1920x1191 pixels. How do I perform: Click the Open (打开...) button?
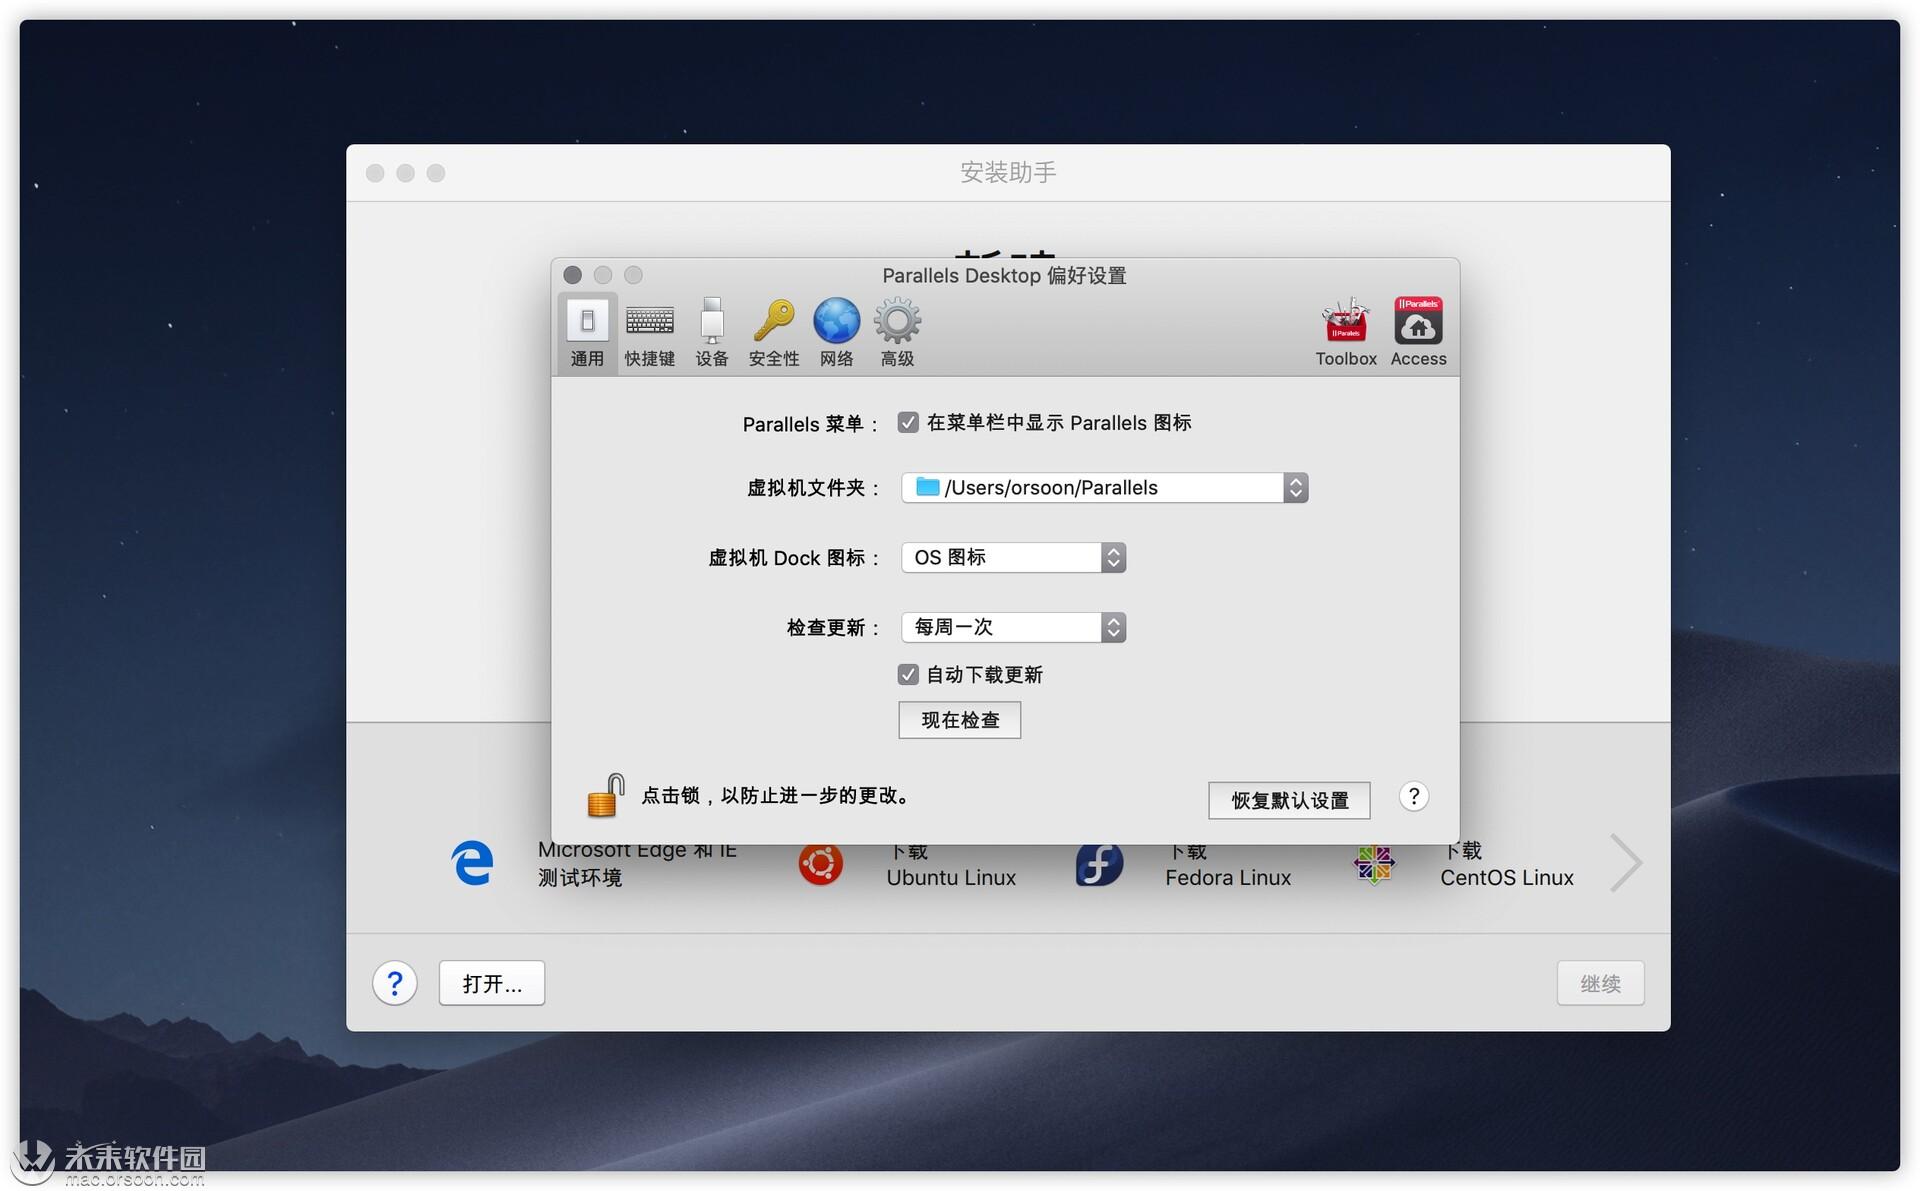point(492,984)
